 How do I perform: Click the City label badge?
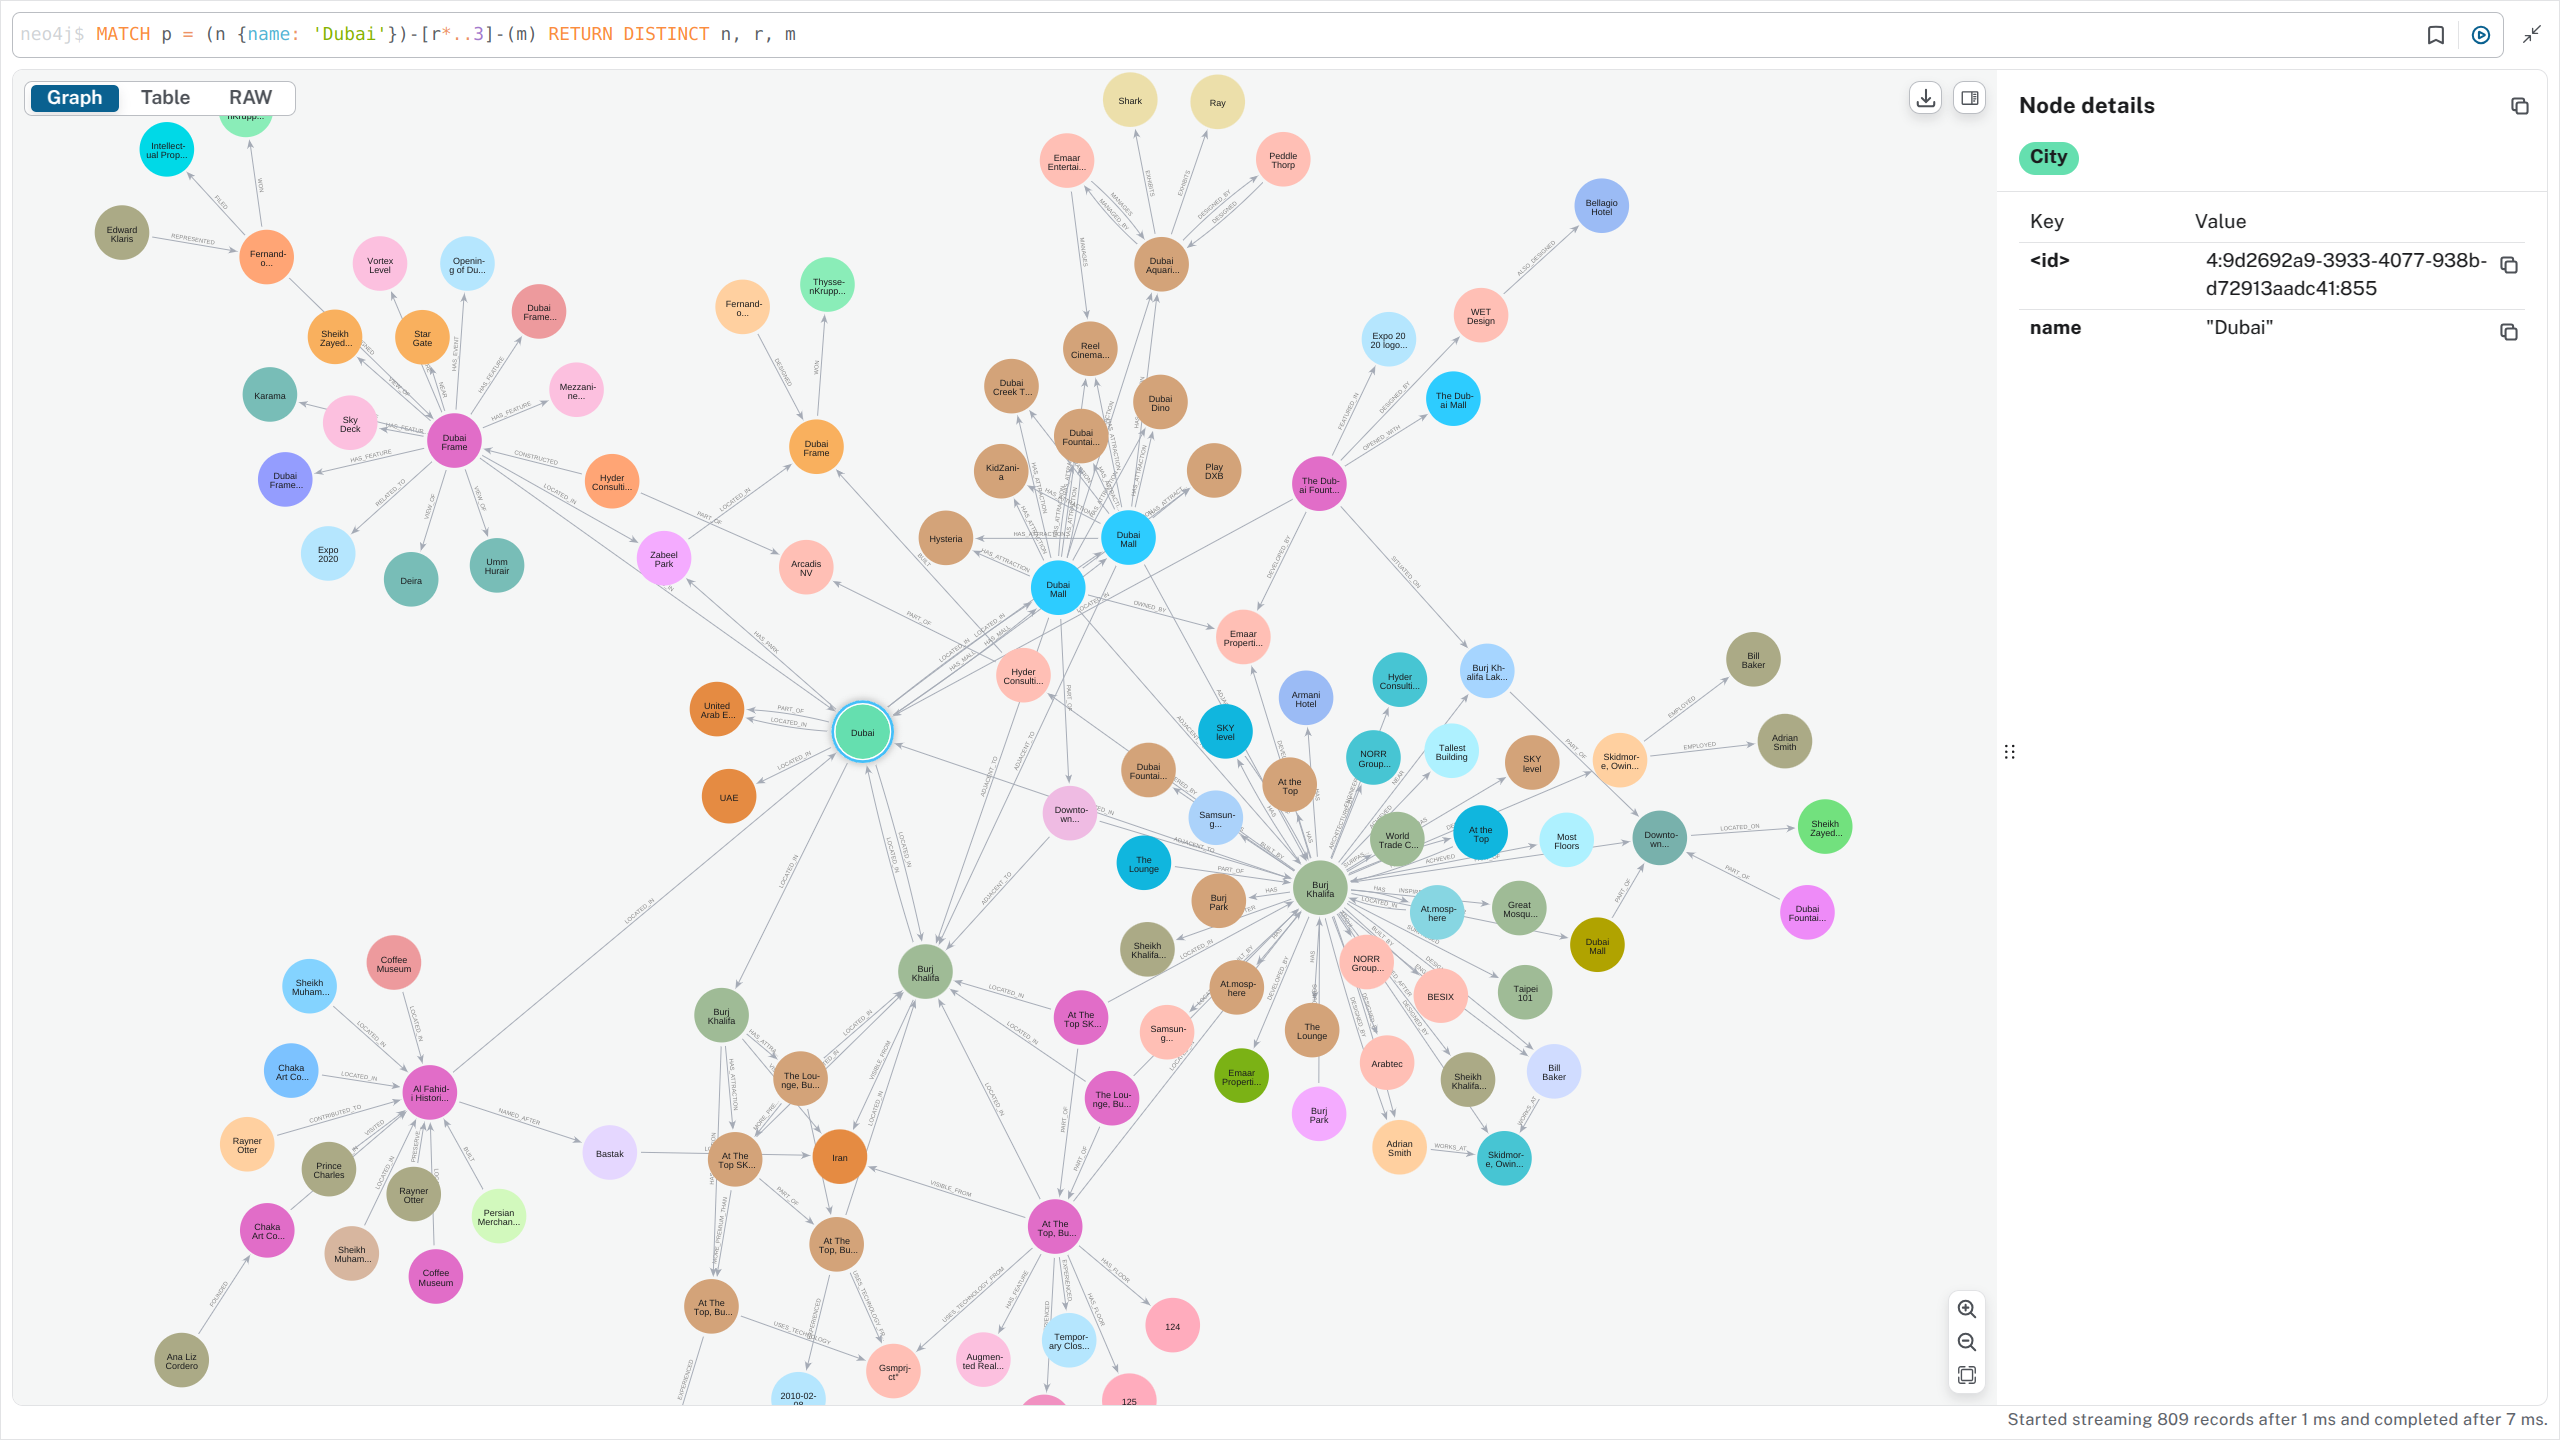tap(2047, 157)
